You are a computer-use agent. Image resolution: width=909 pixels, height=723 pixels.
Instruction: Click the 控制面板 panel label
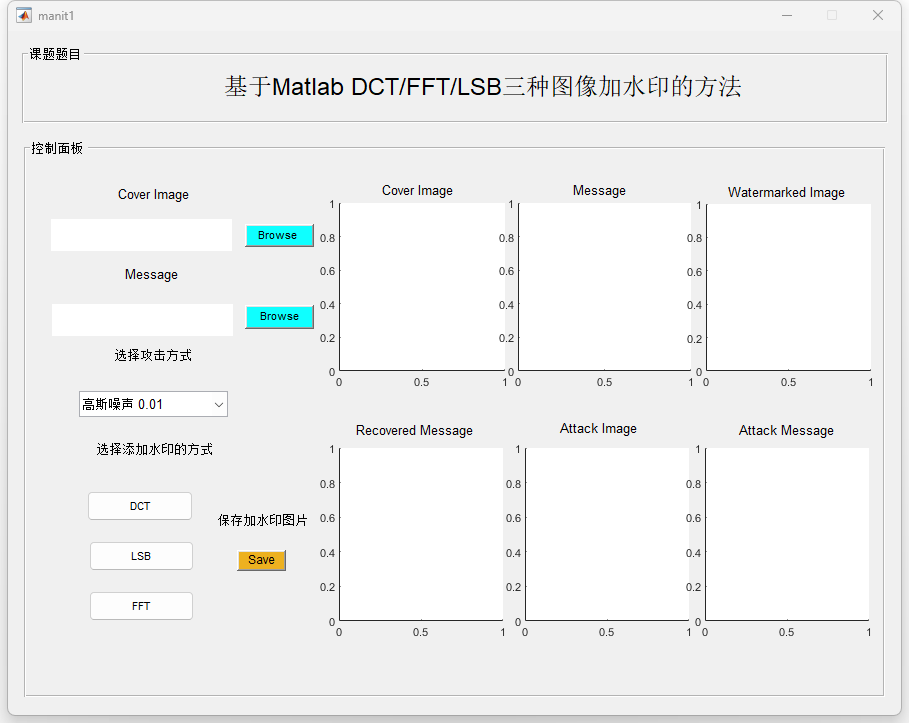click(57, 148)
